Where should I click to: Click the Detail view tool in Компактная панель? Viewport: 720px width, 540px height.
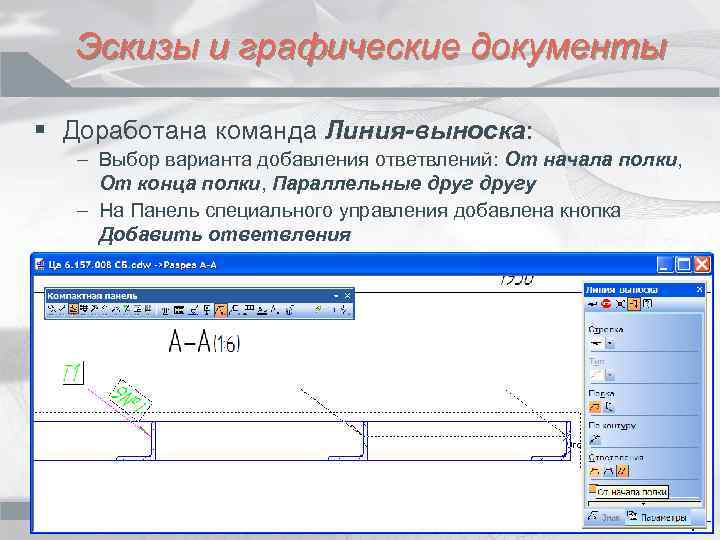click(x=290, y=310)
